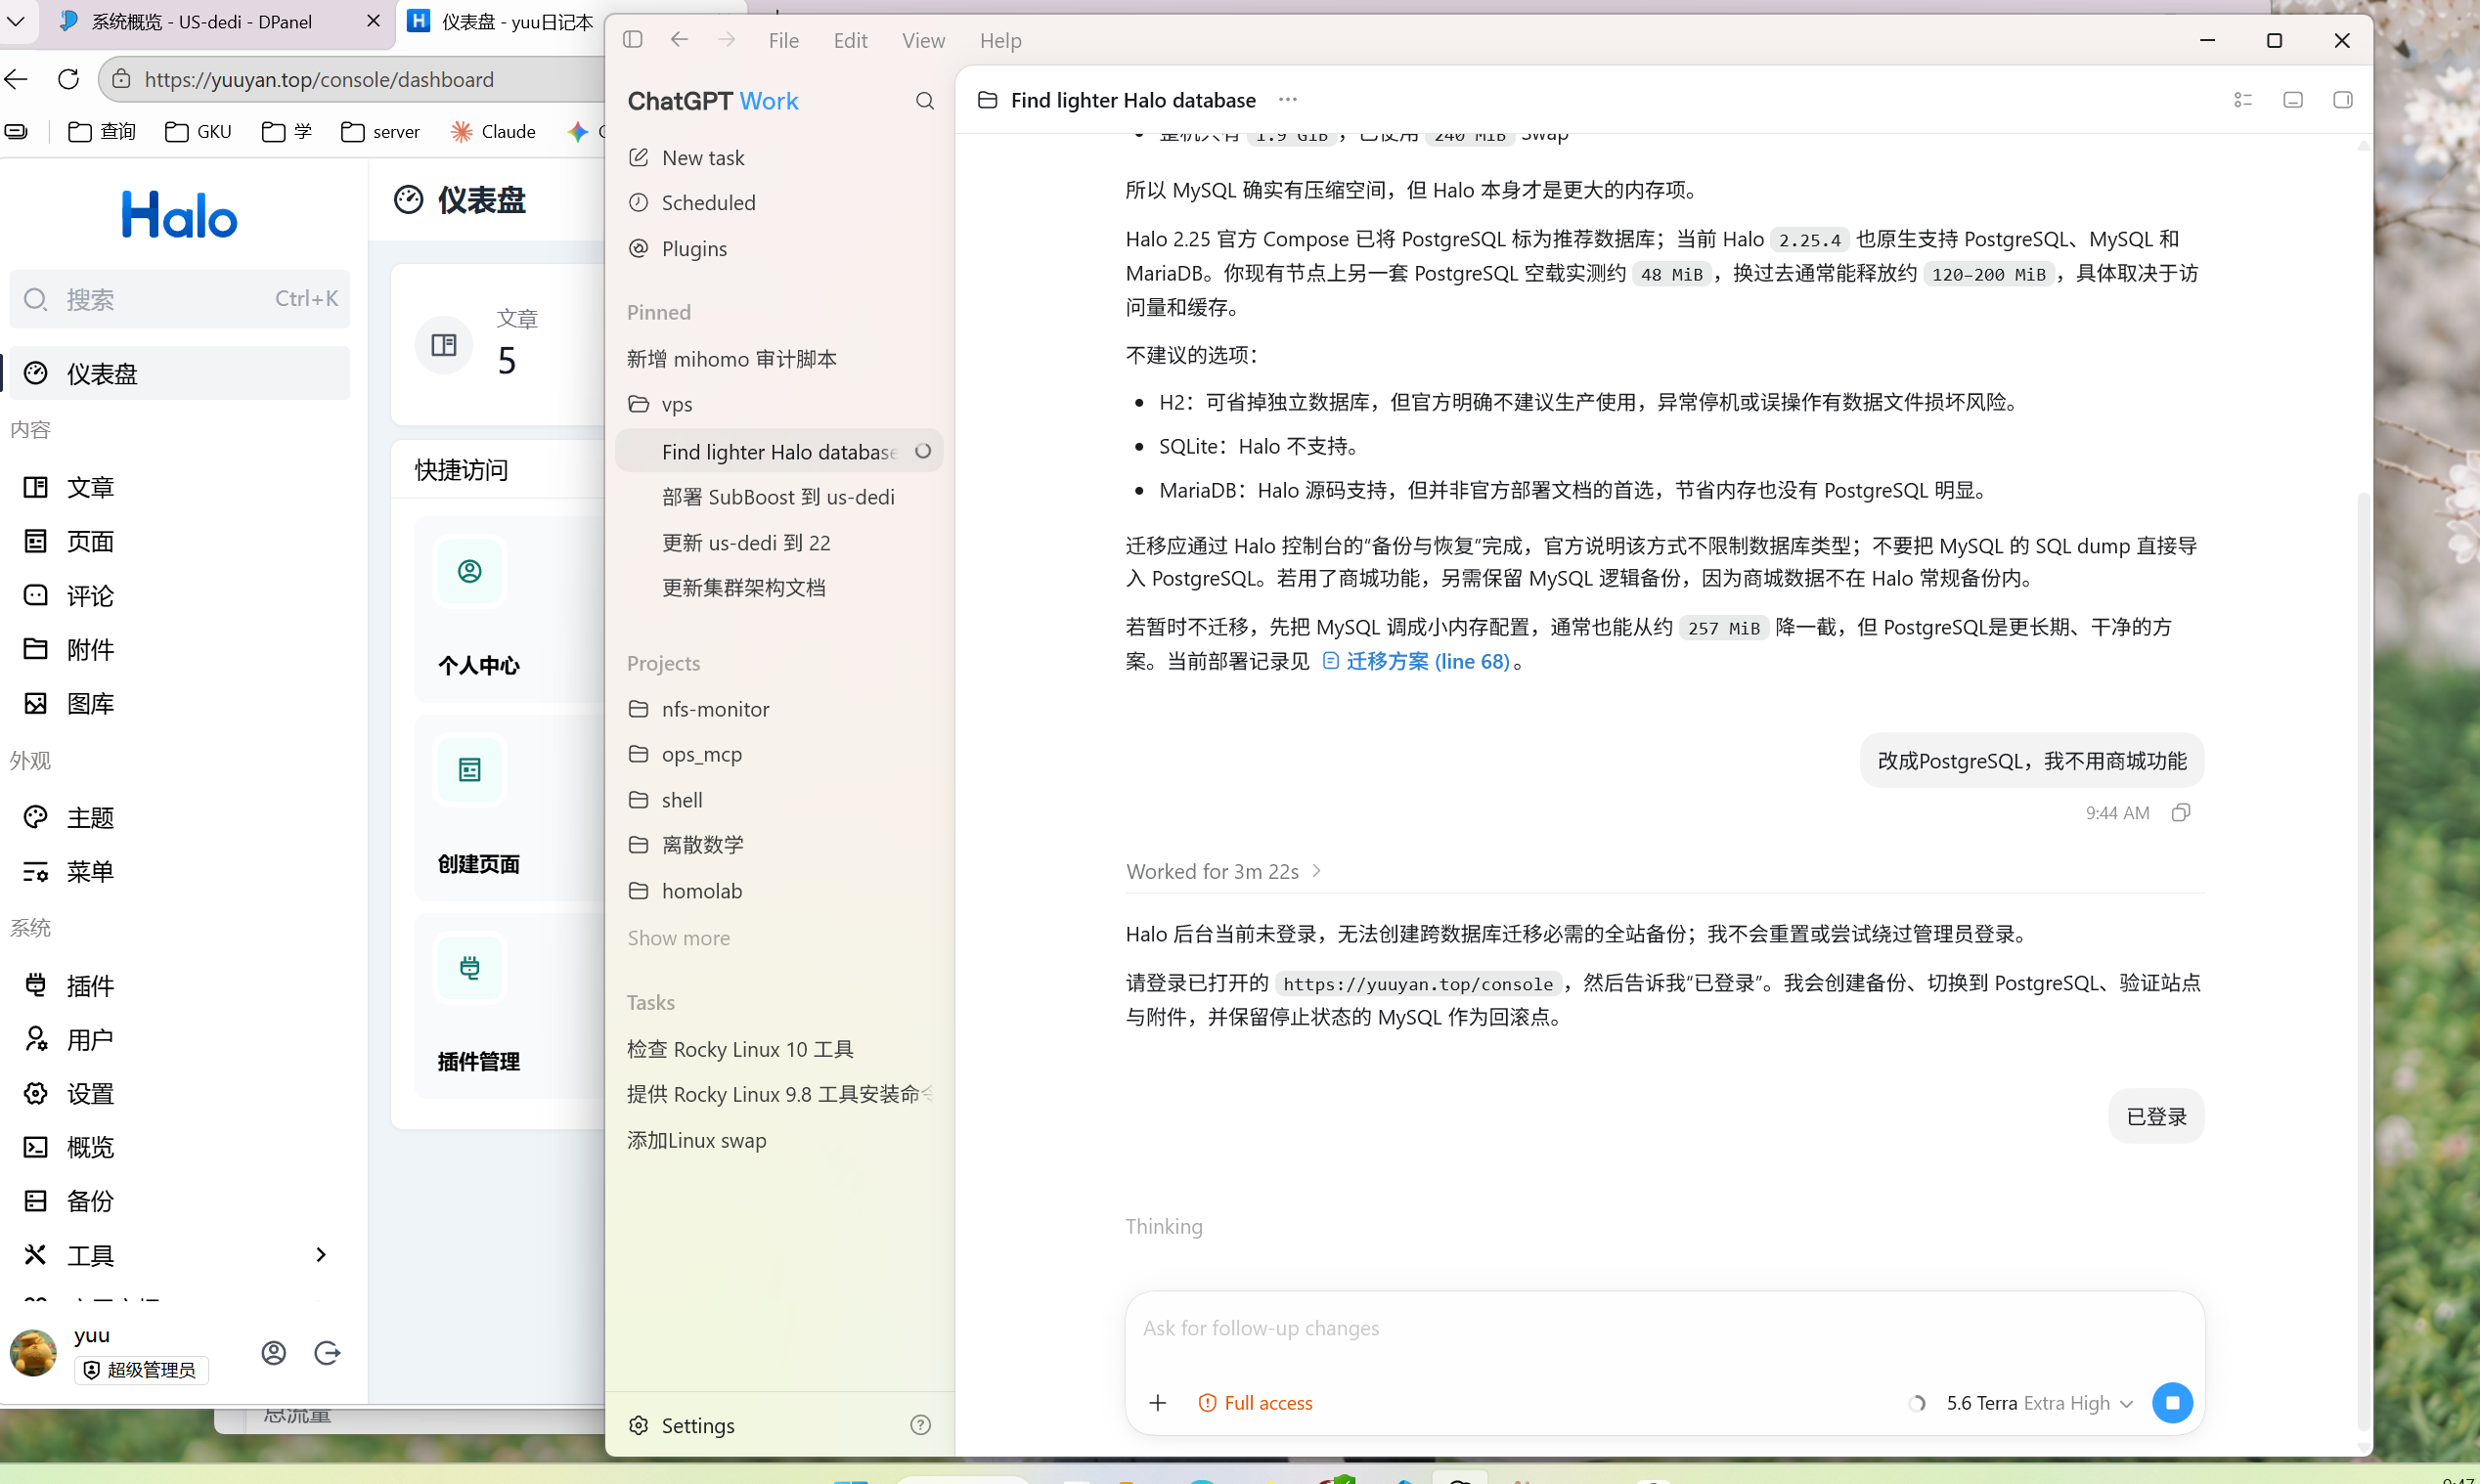
Task: Open the Halo profile icon next to yuu
Action: click(274, 1353)
